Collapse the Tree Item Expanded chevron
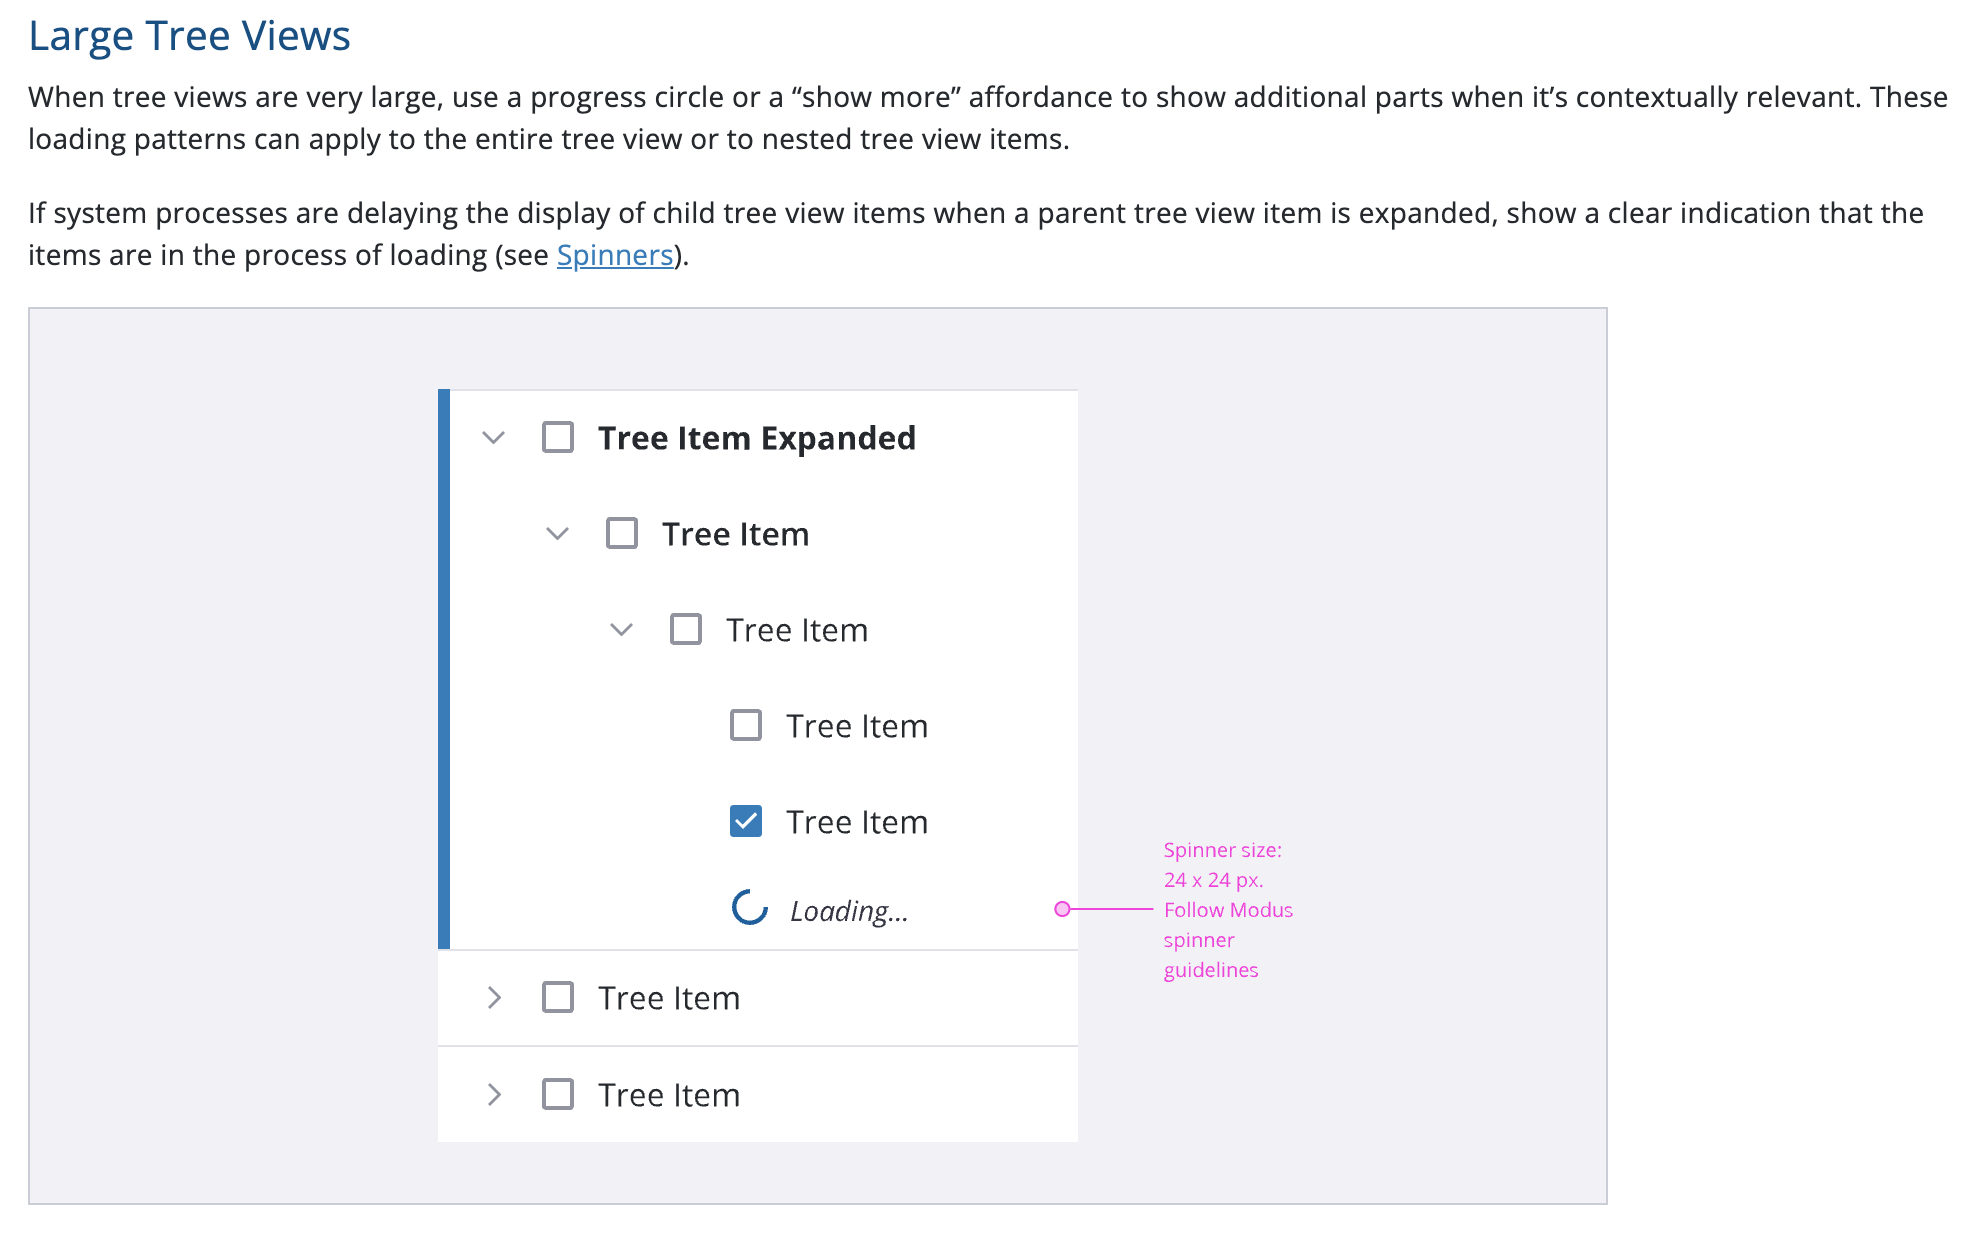Viewport: 1978px width, 1248px height. [x=493, y=438]
